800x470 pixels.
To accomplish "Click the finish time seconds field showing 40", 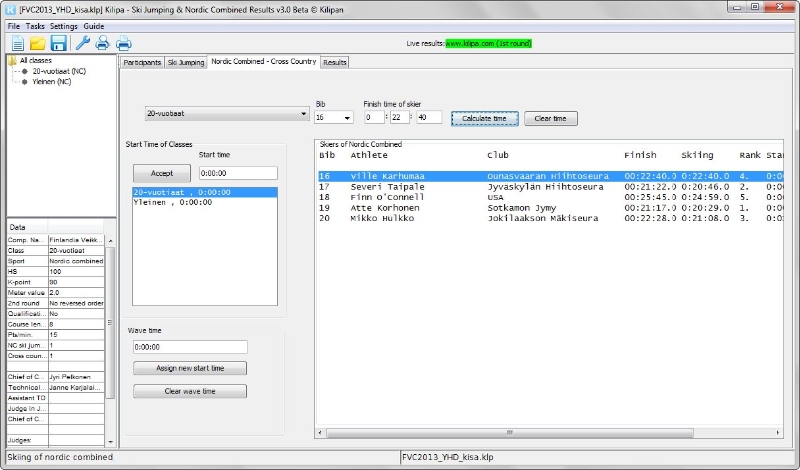I will 429,117.
